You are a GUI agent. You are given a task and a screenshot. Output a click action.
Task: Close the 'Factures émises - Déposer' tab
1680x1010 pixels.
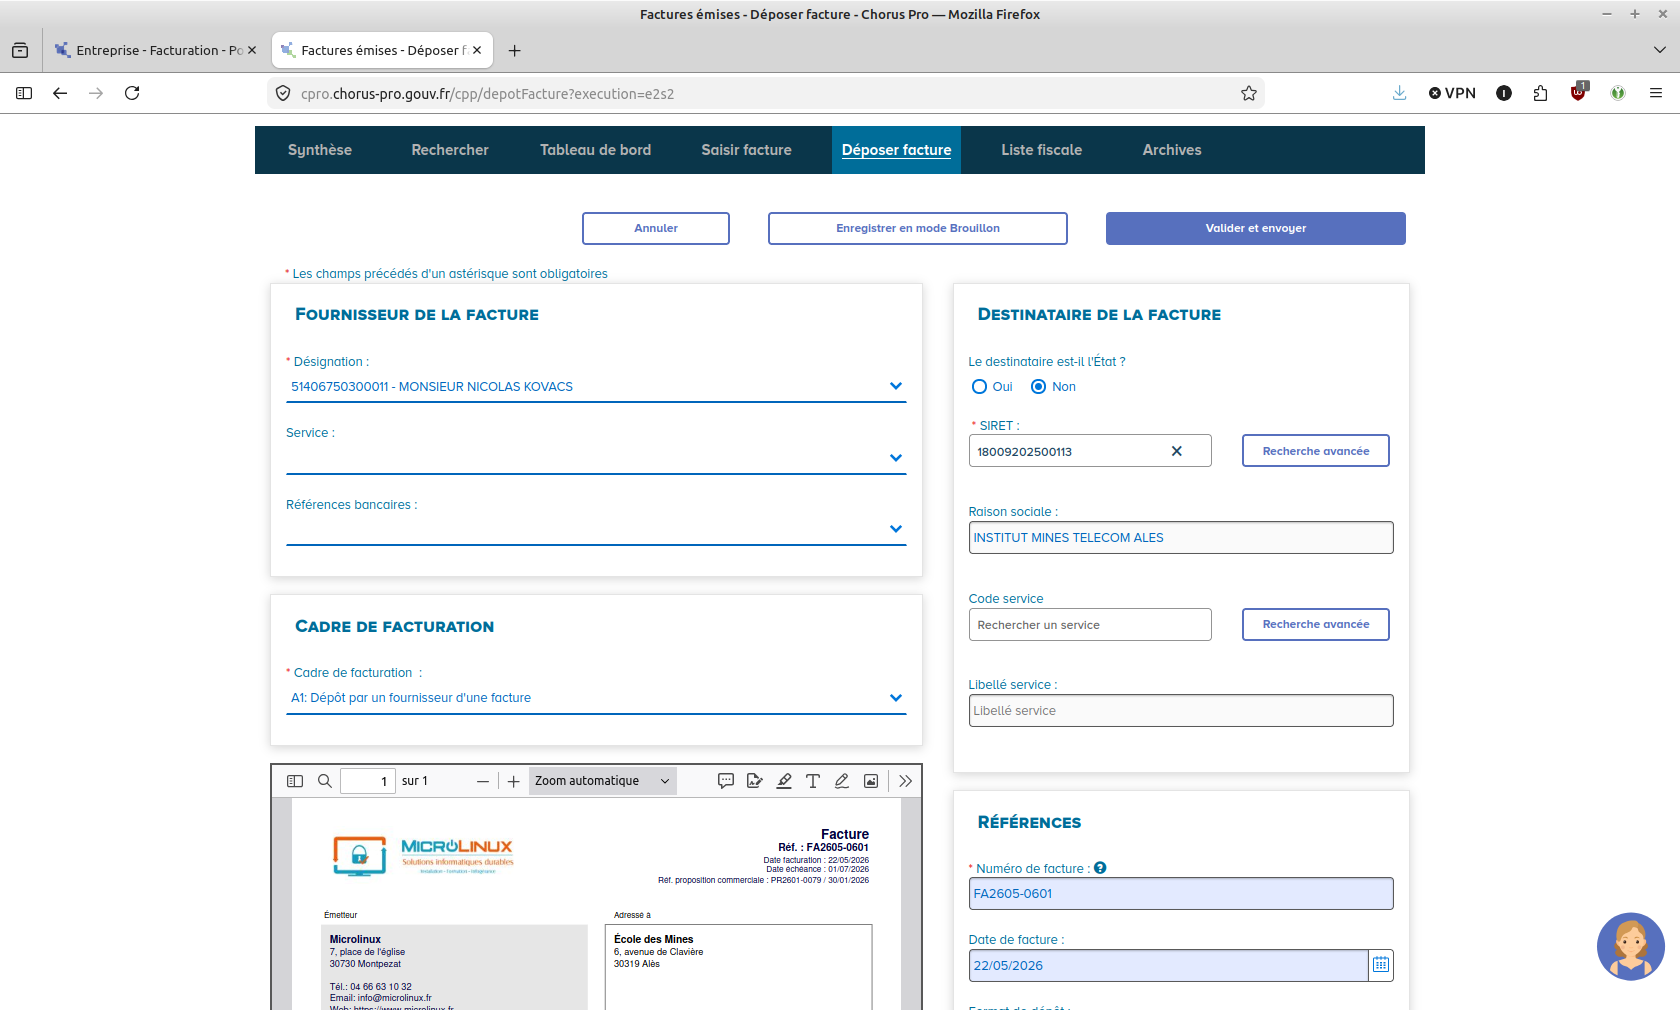pyautogui.click(x=477, y=50)
